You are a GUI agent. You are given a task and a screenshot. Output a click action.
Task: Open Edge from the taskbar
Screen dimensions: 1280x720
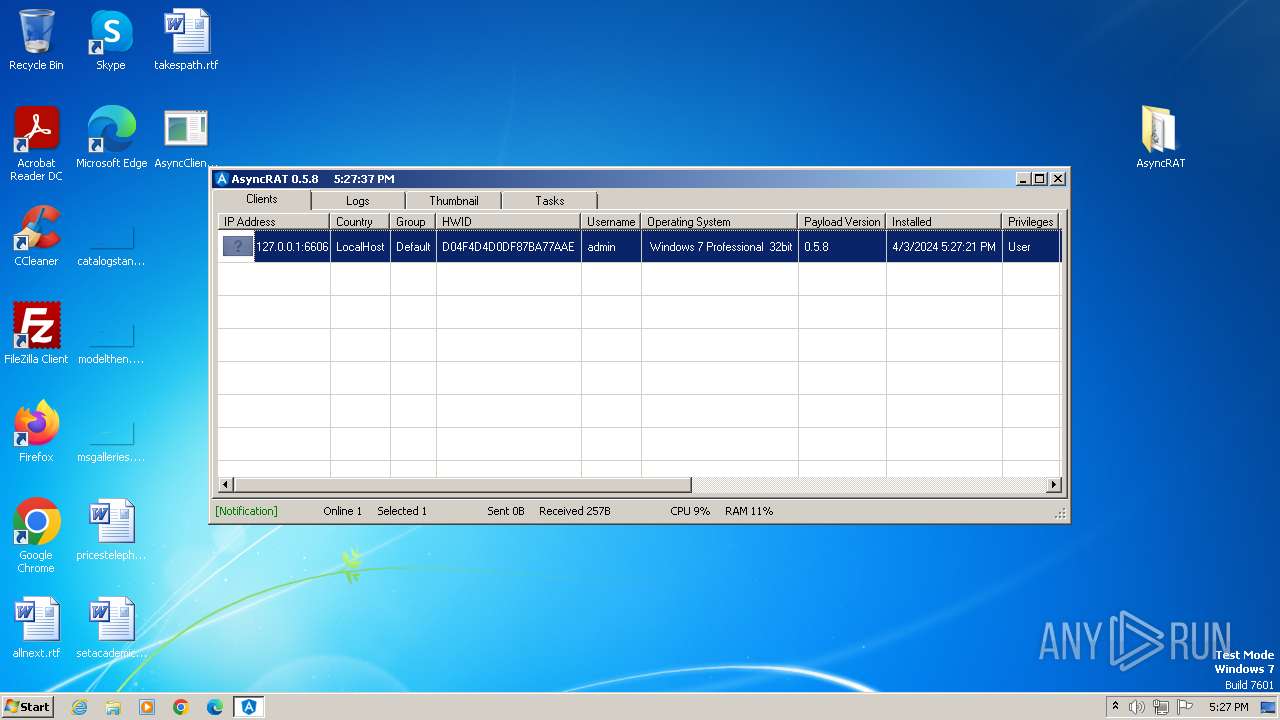coord(215,707)
